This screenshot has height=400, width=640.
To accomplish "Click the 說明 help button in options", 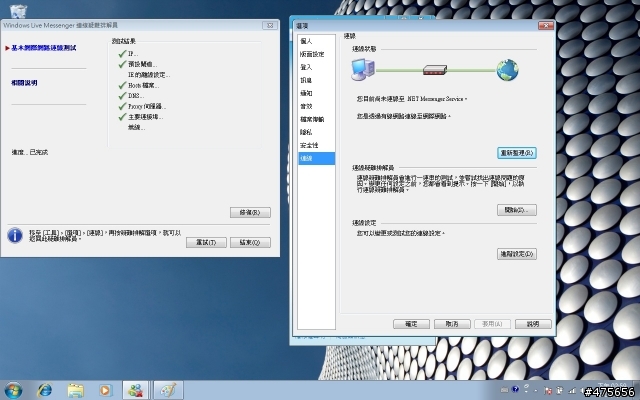I will [533, 324].
